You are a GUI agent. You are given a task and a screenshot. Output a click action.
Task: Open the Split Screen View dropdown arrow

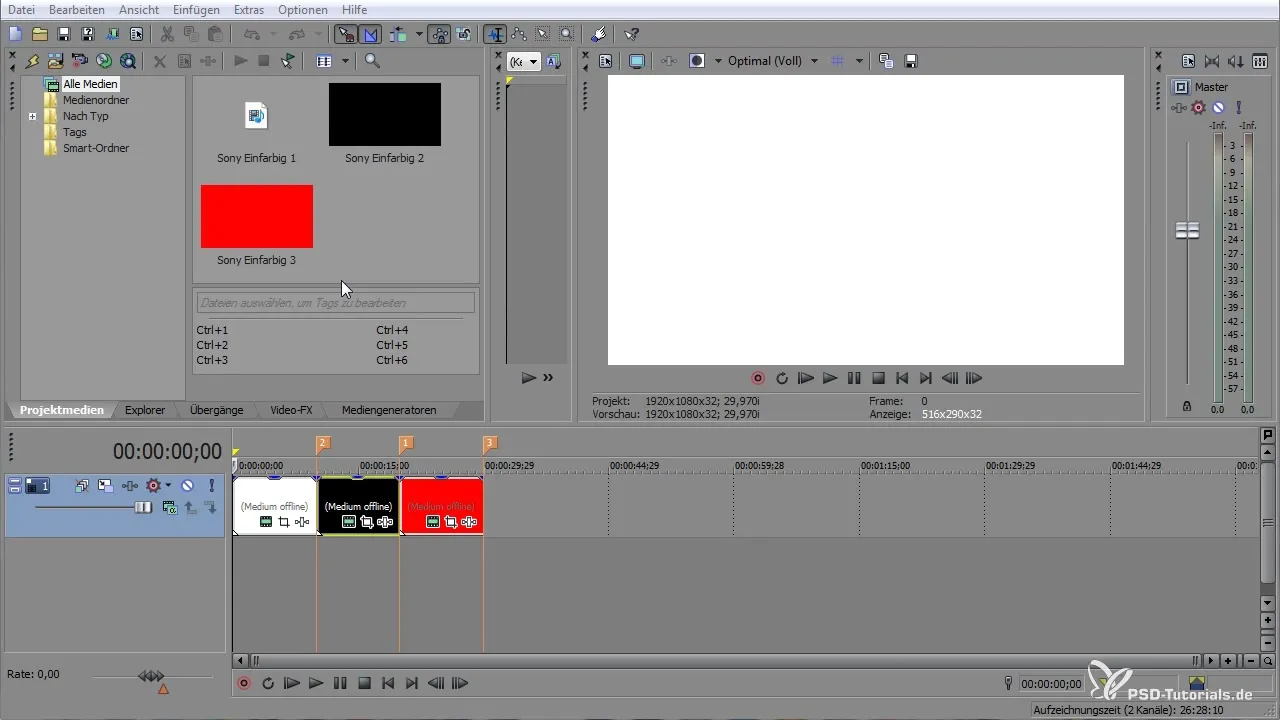(718, 61)
